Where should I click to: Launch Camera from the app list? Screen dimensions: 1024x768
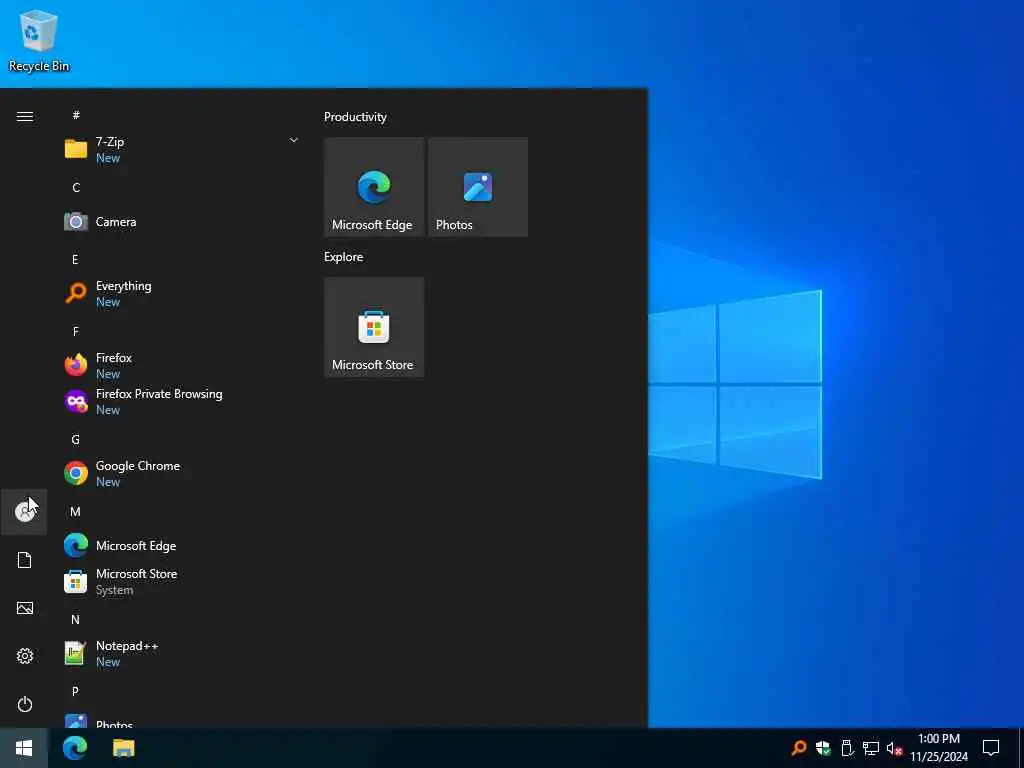point(181,222)
